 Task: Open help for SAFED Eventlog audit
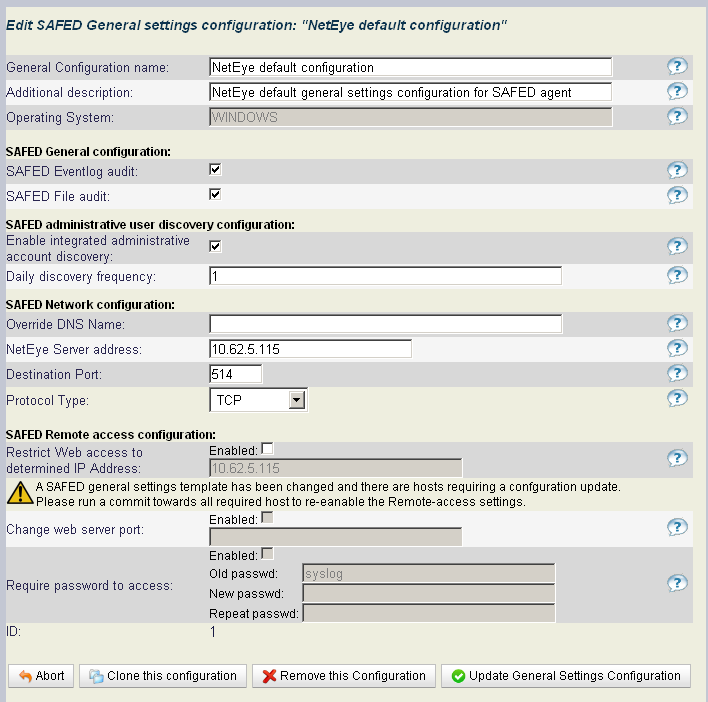tap(677, 170)
